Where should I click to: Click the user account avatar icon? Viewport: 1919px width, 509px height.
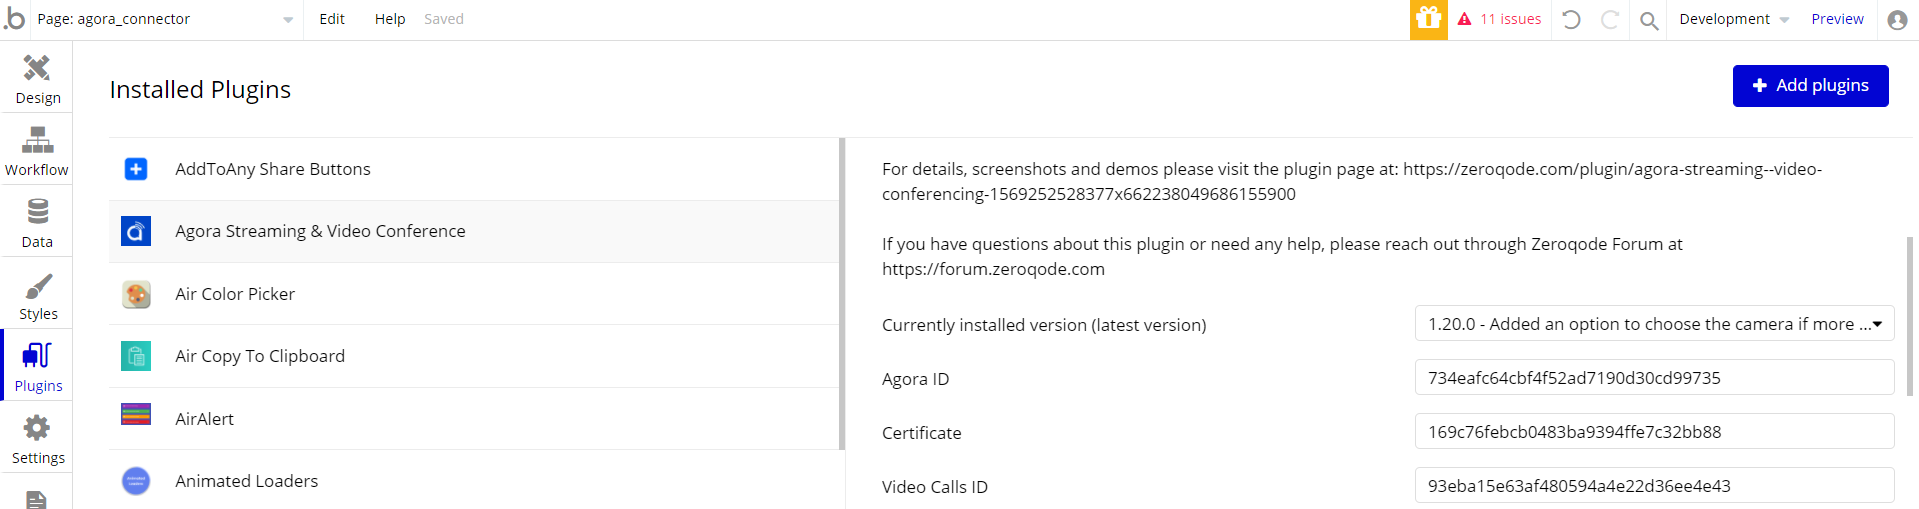1897,20
